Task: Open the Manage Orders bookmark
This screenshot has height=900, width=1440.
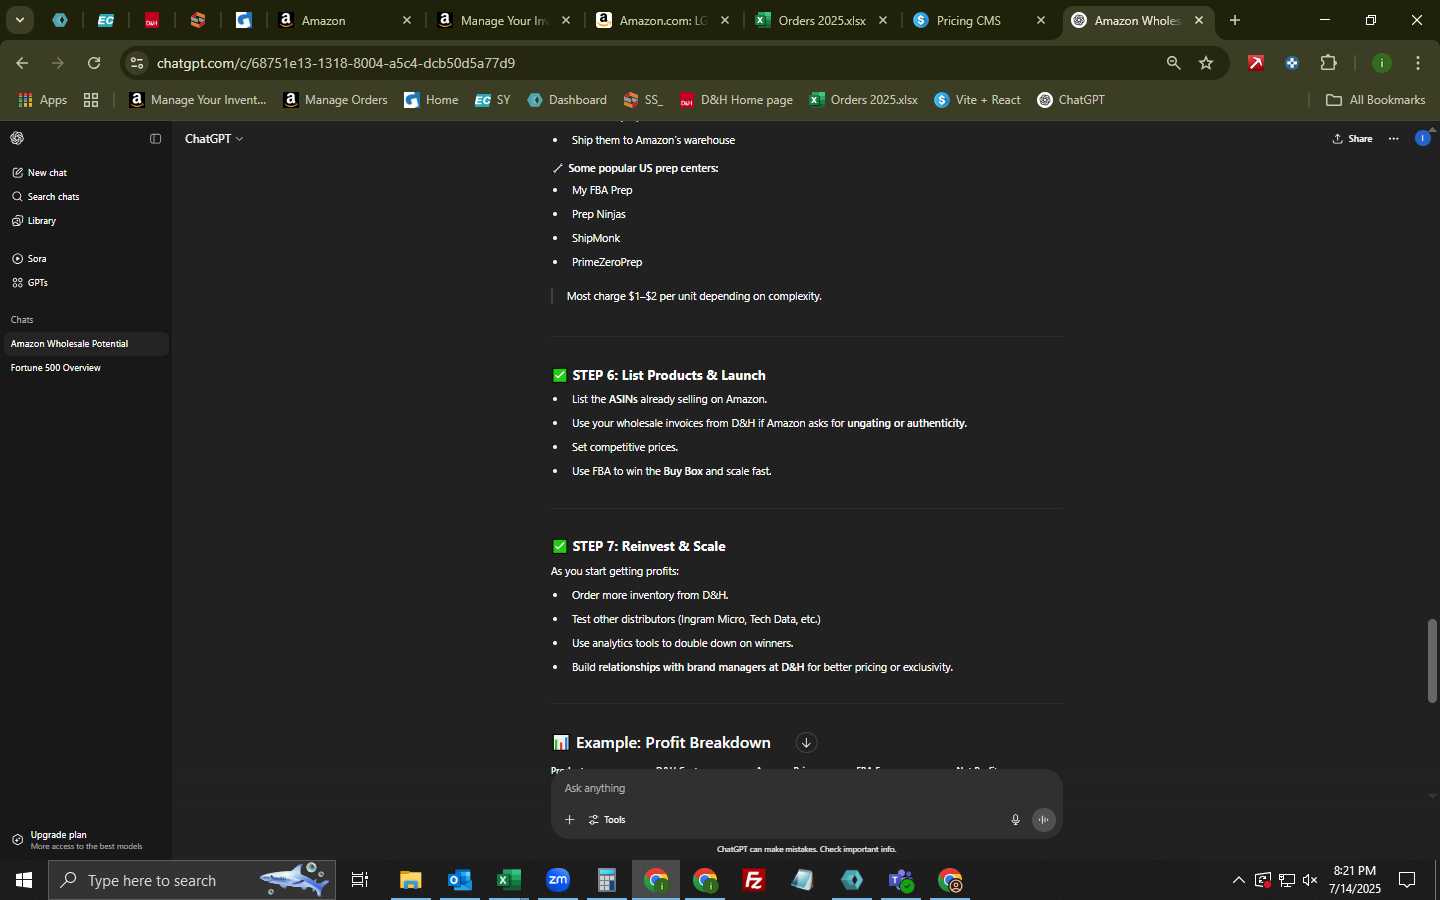Action: click(x=335, y=100)
